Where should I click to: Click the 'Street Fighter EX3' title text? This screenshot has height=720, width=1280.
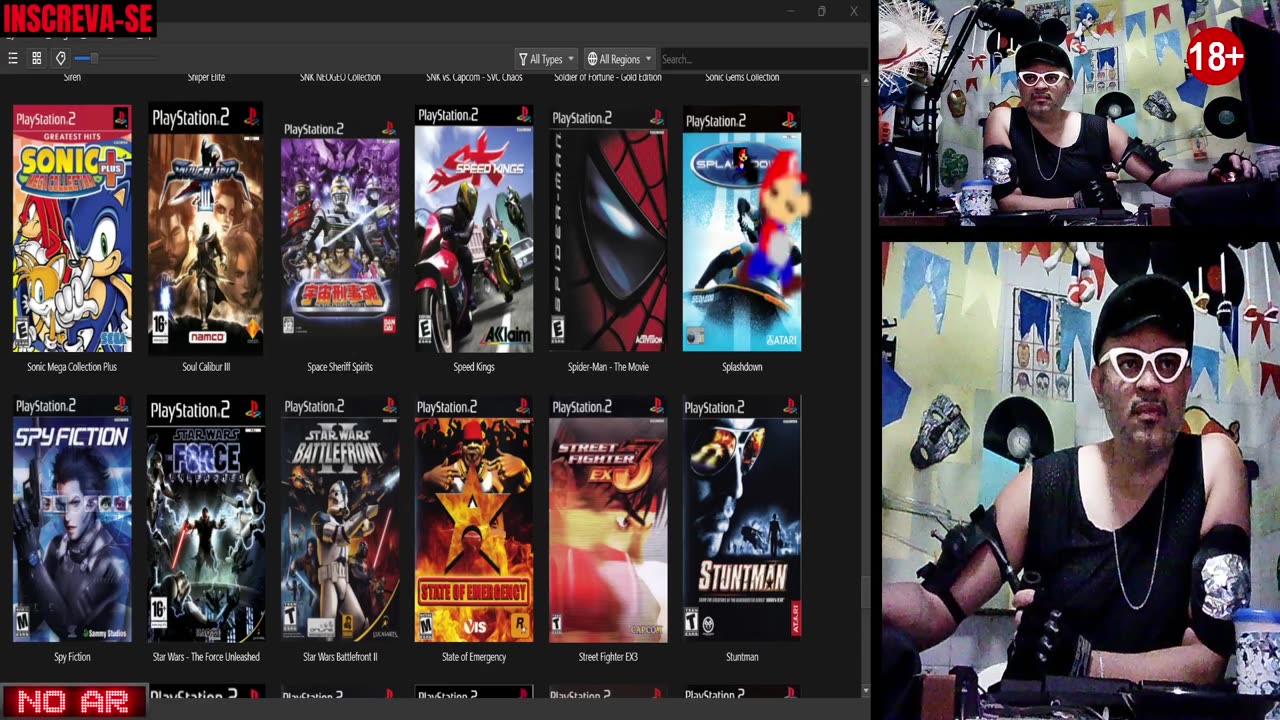click(x=608, y=657)
